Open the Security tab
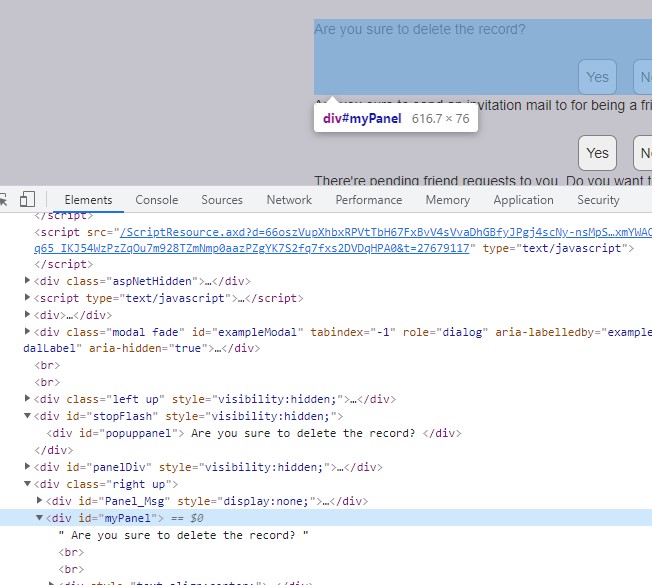 coord(598,200)
